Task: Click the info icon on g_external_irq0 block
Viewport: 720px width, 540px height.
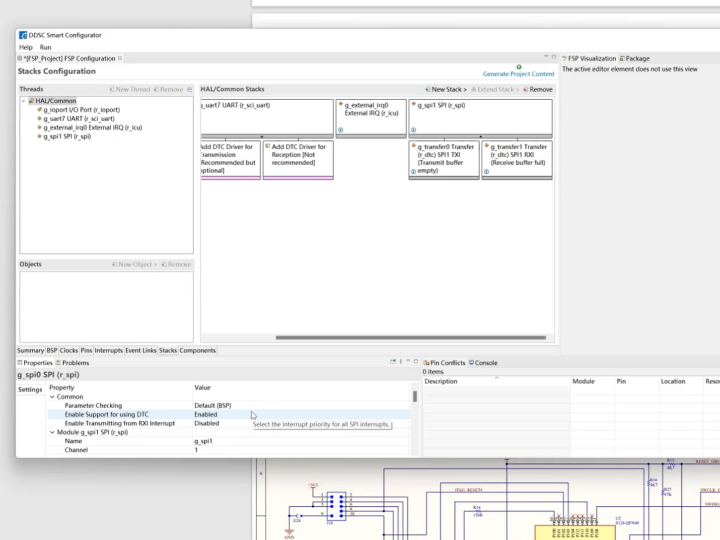Action: [340, 130]
